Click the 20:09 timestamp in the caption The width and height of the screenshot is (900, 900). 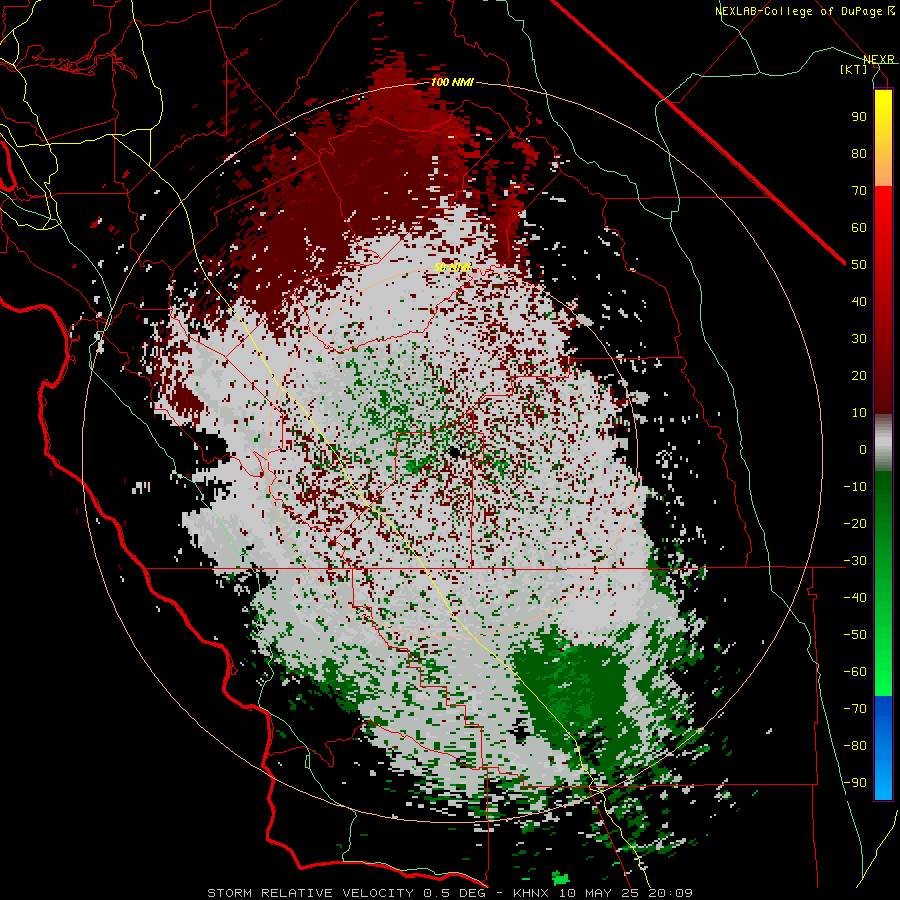point(670,893)
